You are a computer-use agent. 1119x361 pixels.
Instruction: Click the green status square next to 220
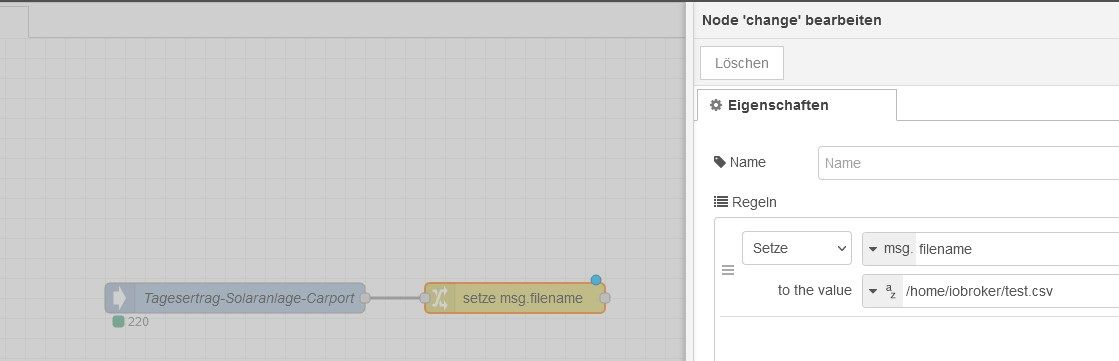118,322
